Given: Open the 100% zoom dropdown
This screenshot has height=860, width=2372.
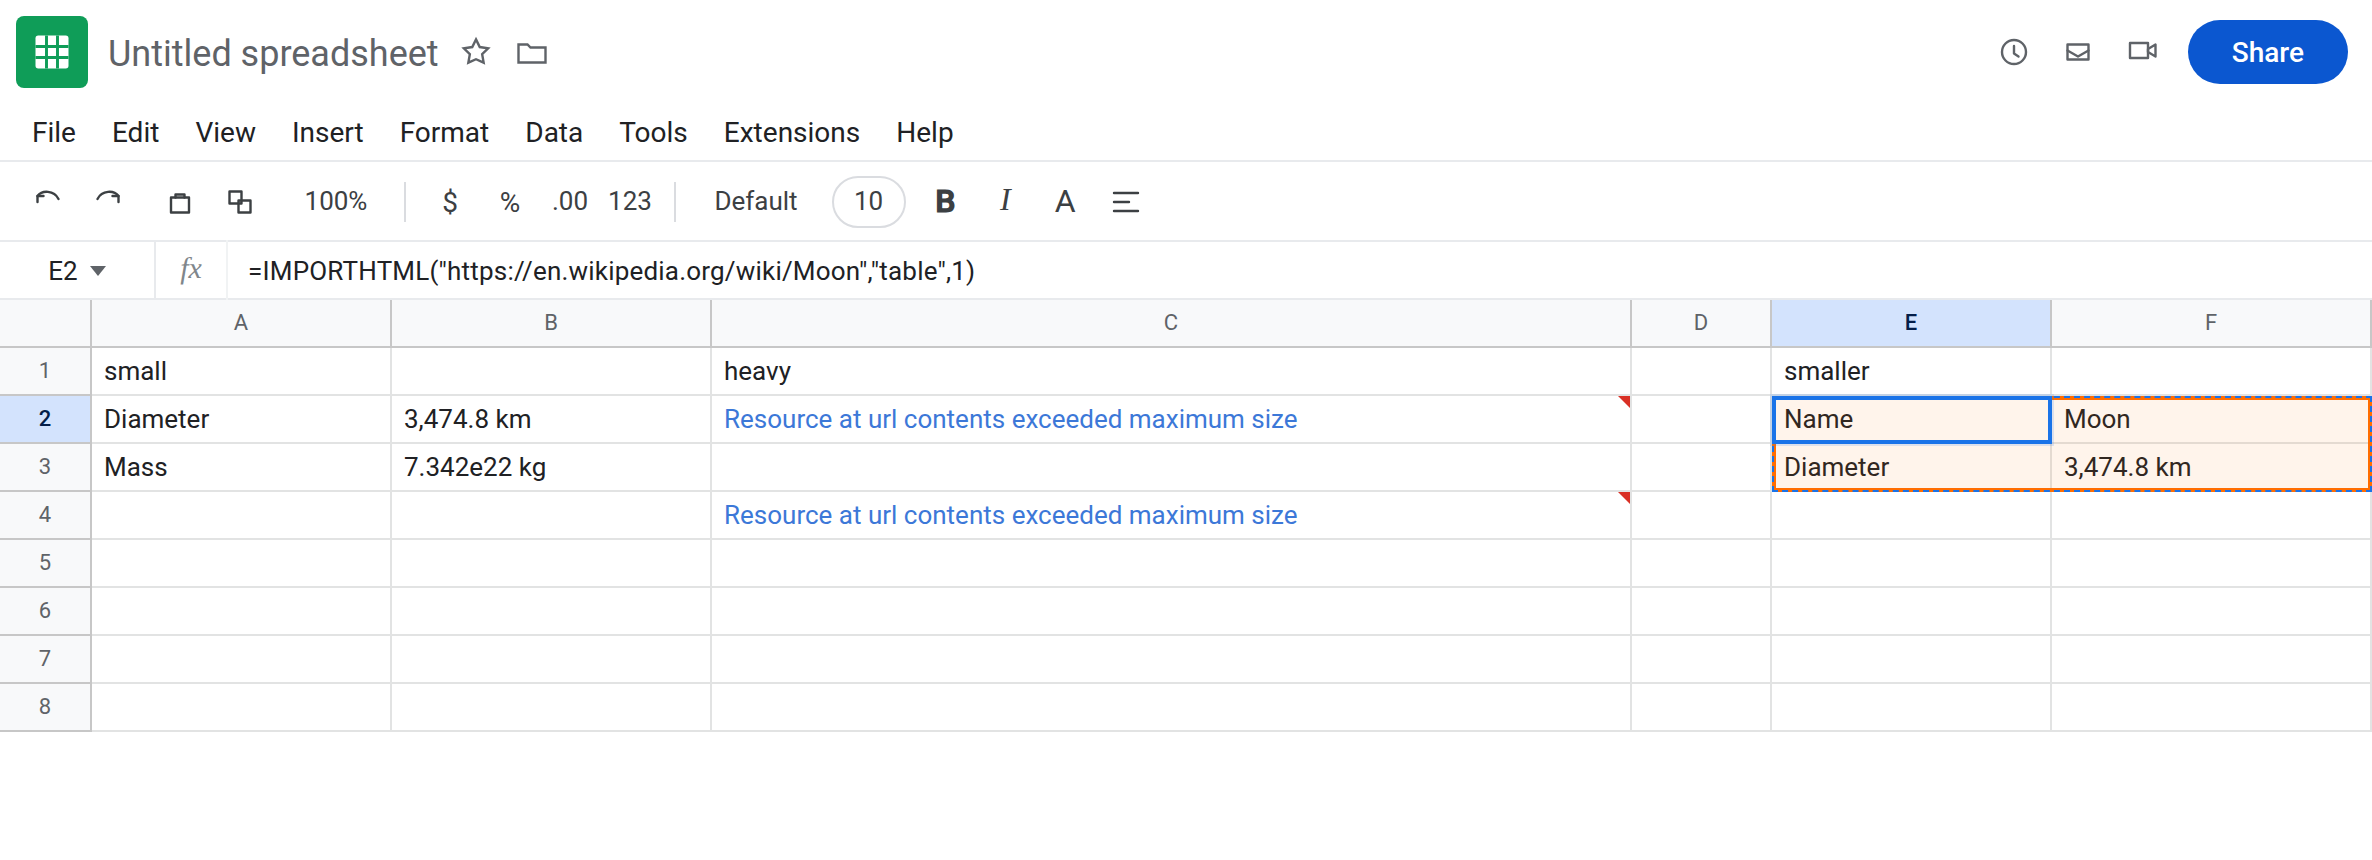Looking at the screenshot, I should click(x=336, y=202).
